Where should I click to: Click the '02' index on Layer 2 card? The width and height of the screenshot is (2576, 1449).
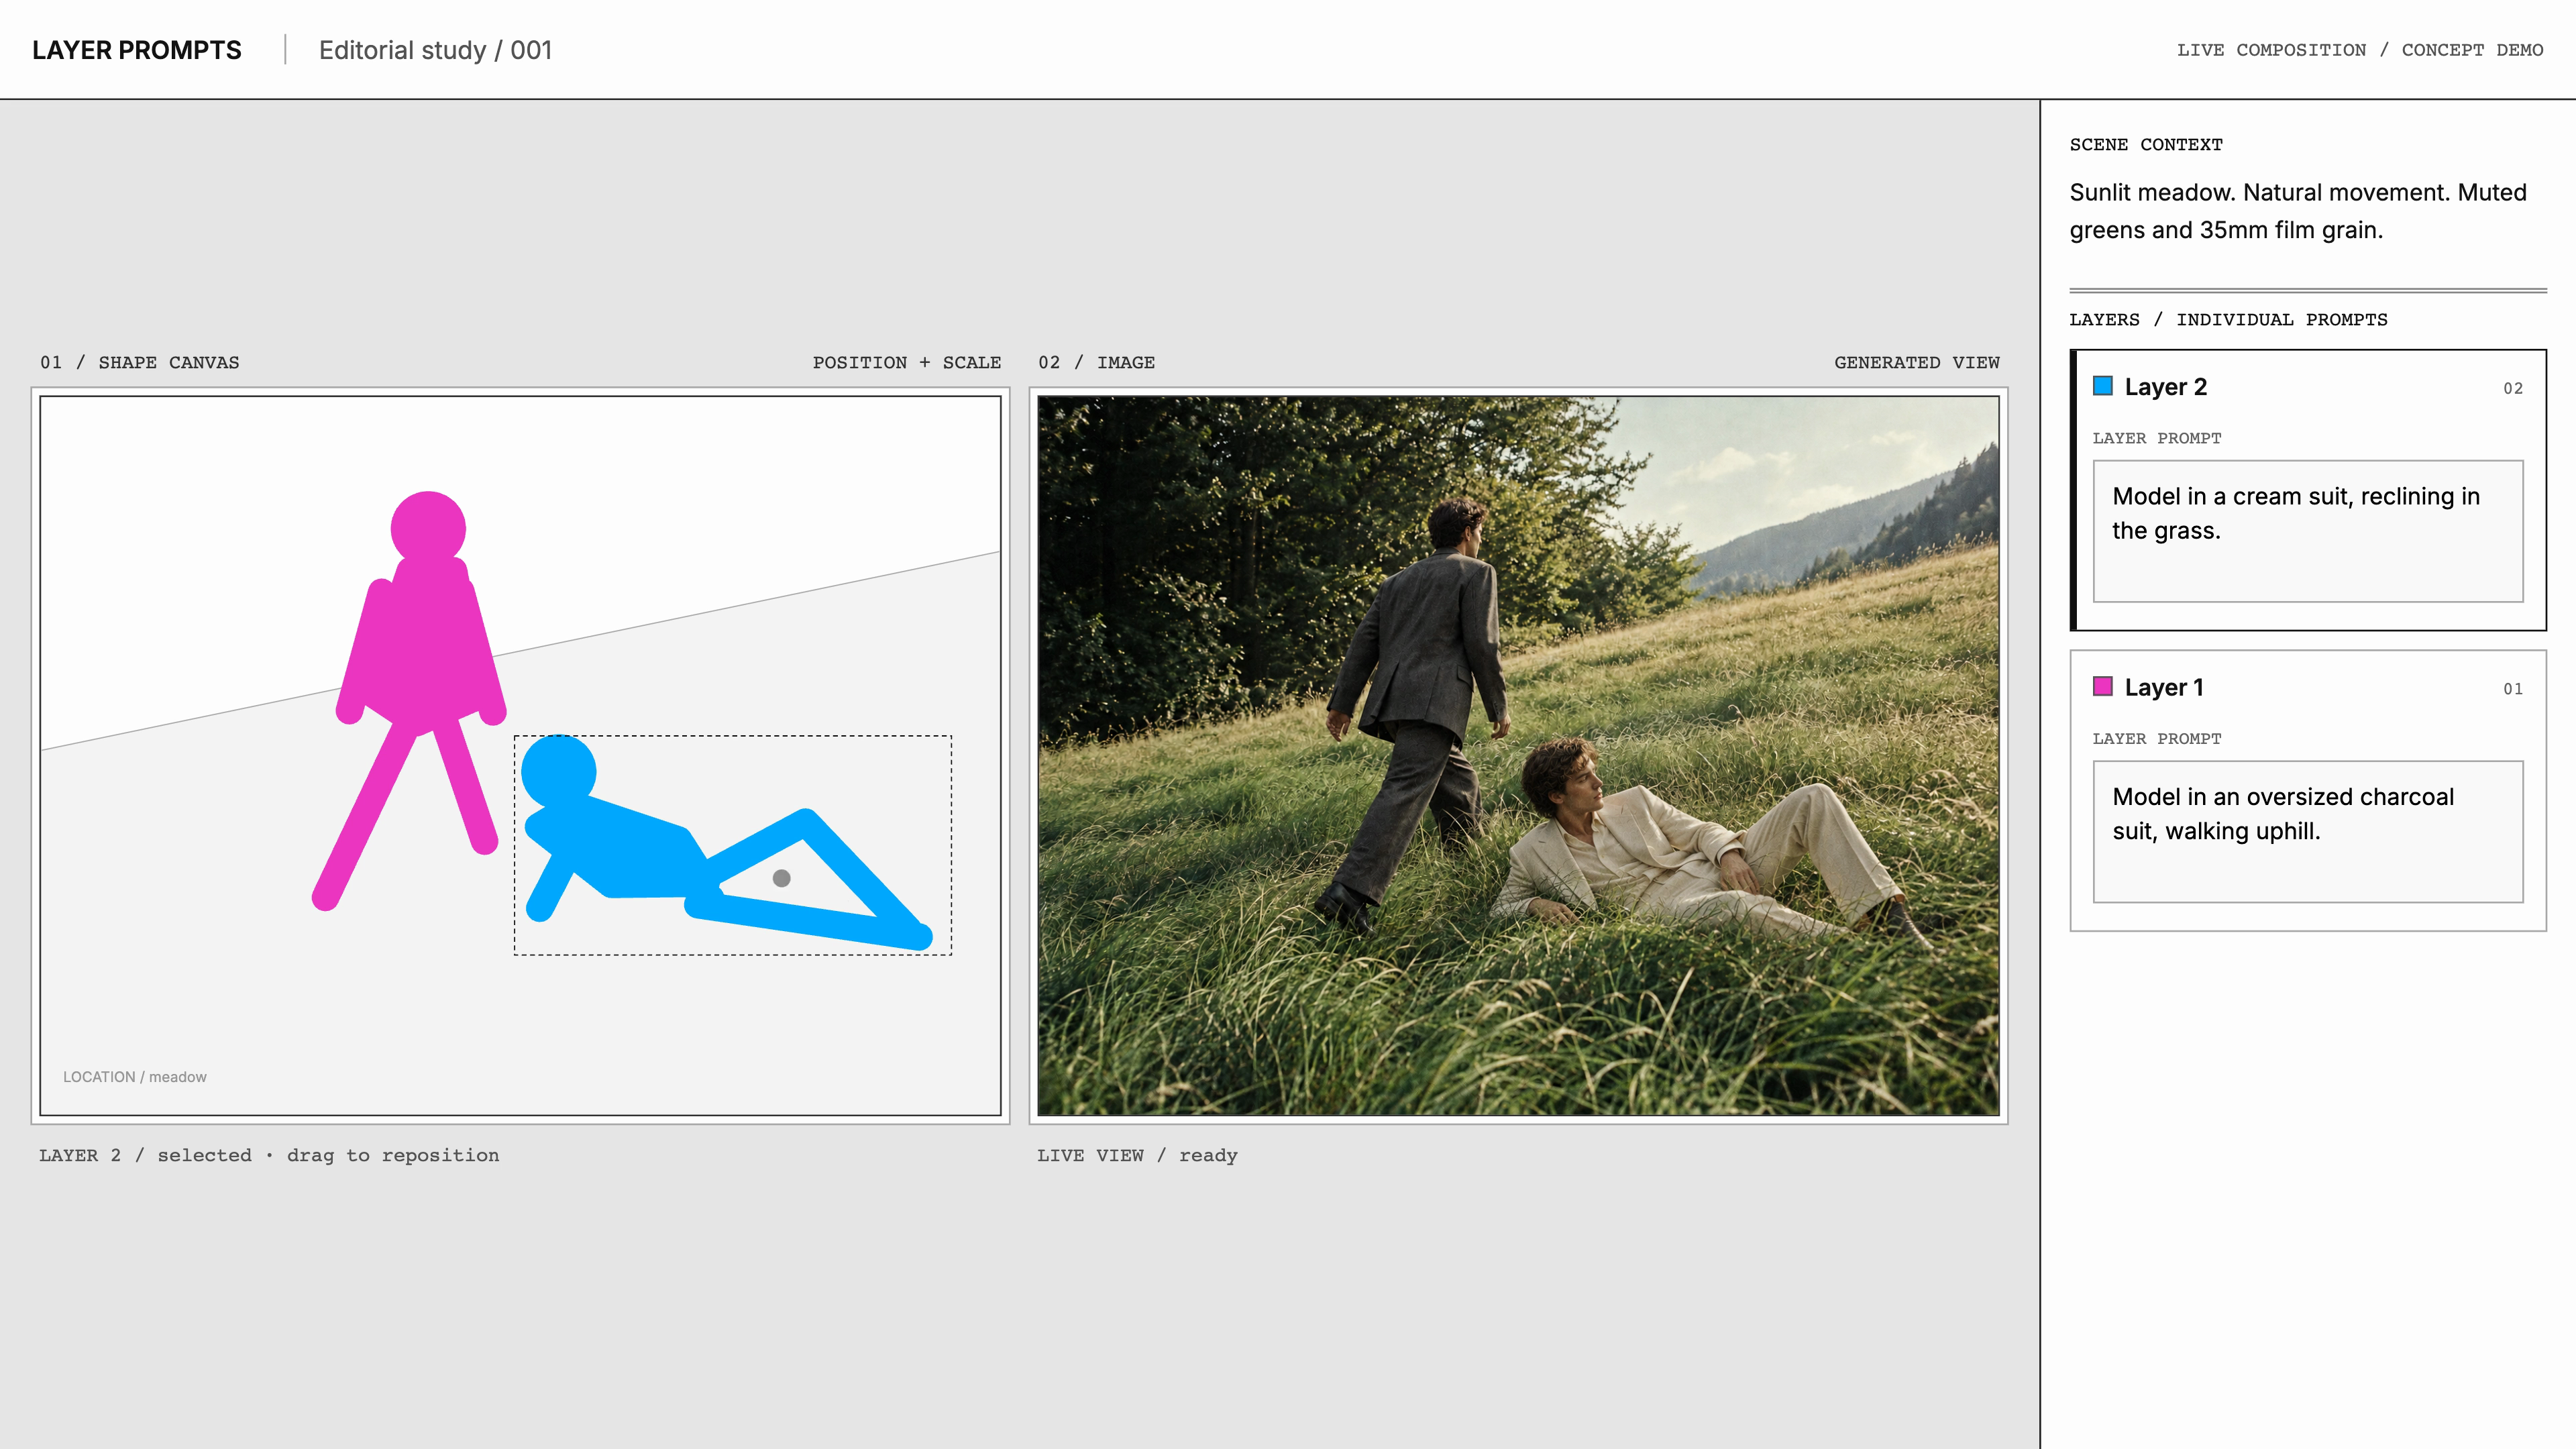2513,388
